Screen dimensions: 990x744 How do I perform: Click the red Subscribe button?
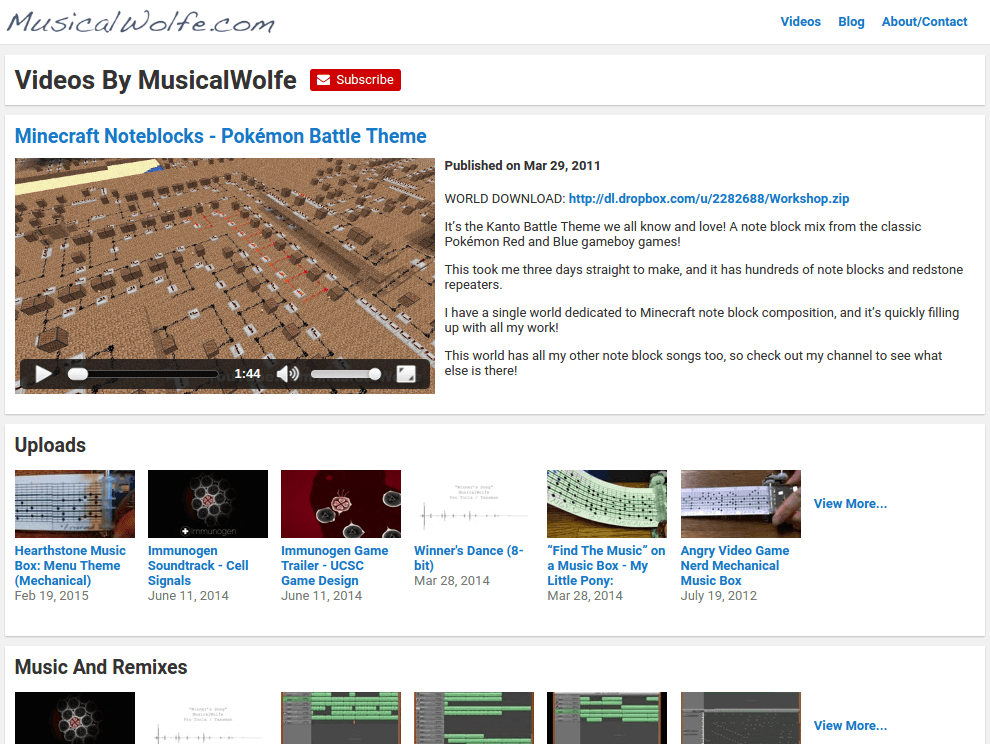coord(355,79)
